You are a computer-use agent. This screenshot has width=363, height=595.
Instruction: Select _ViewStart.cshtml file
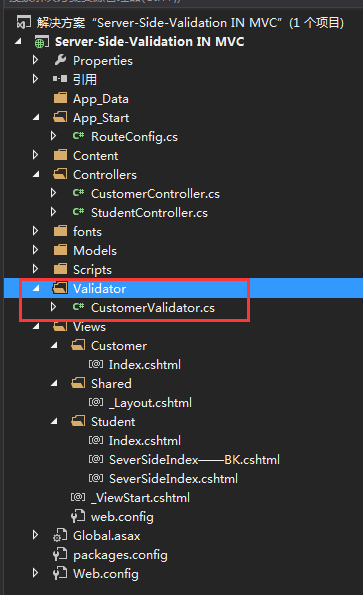click(x=140, y=497)
